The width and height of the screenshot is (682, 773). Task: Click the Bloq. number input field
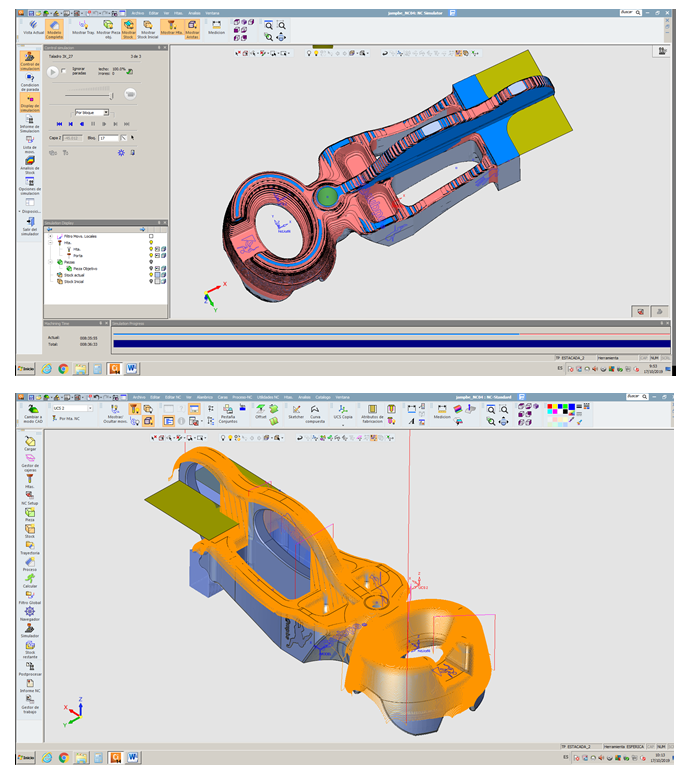tap(108, 138)
